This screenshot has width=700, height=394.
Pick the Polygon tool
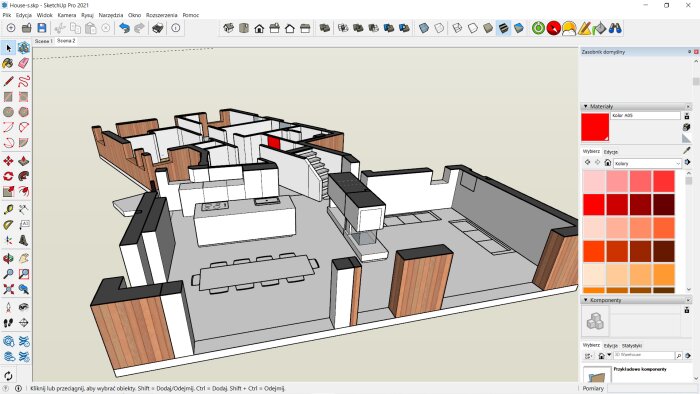pos(24,112)
